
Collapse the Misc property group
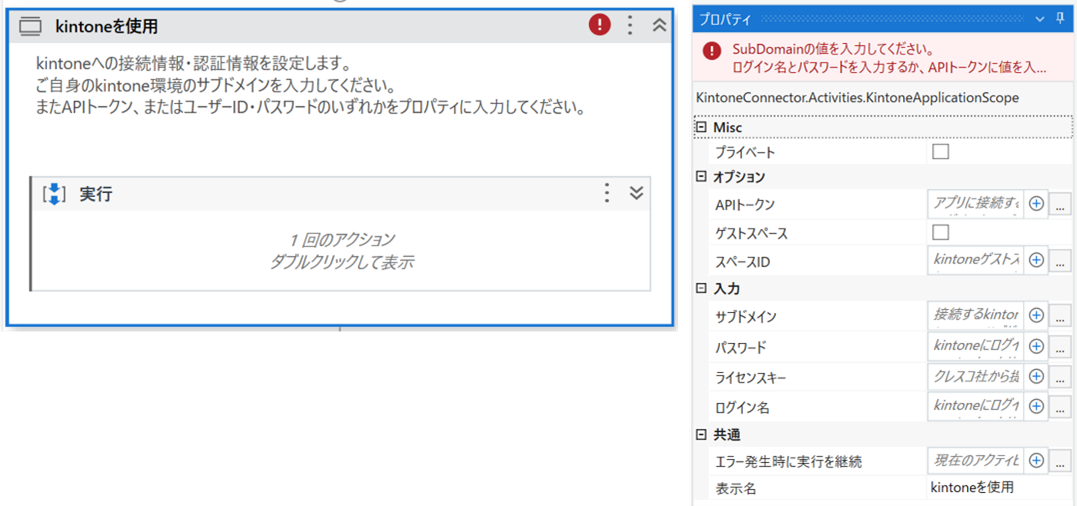[701, 128]
